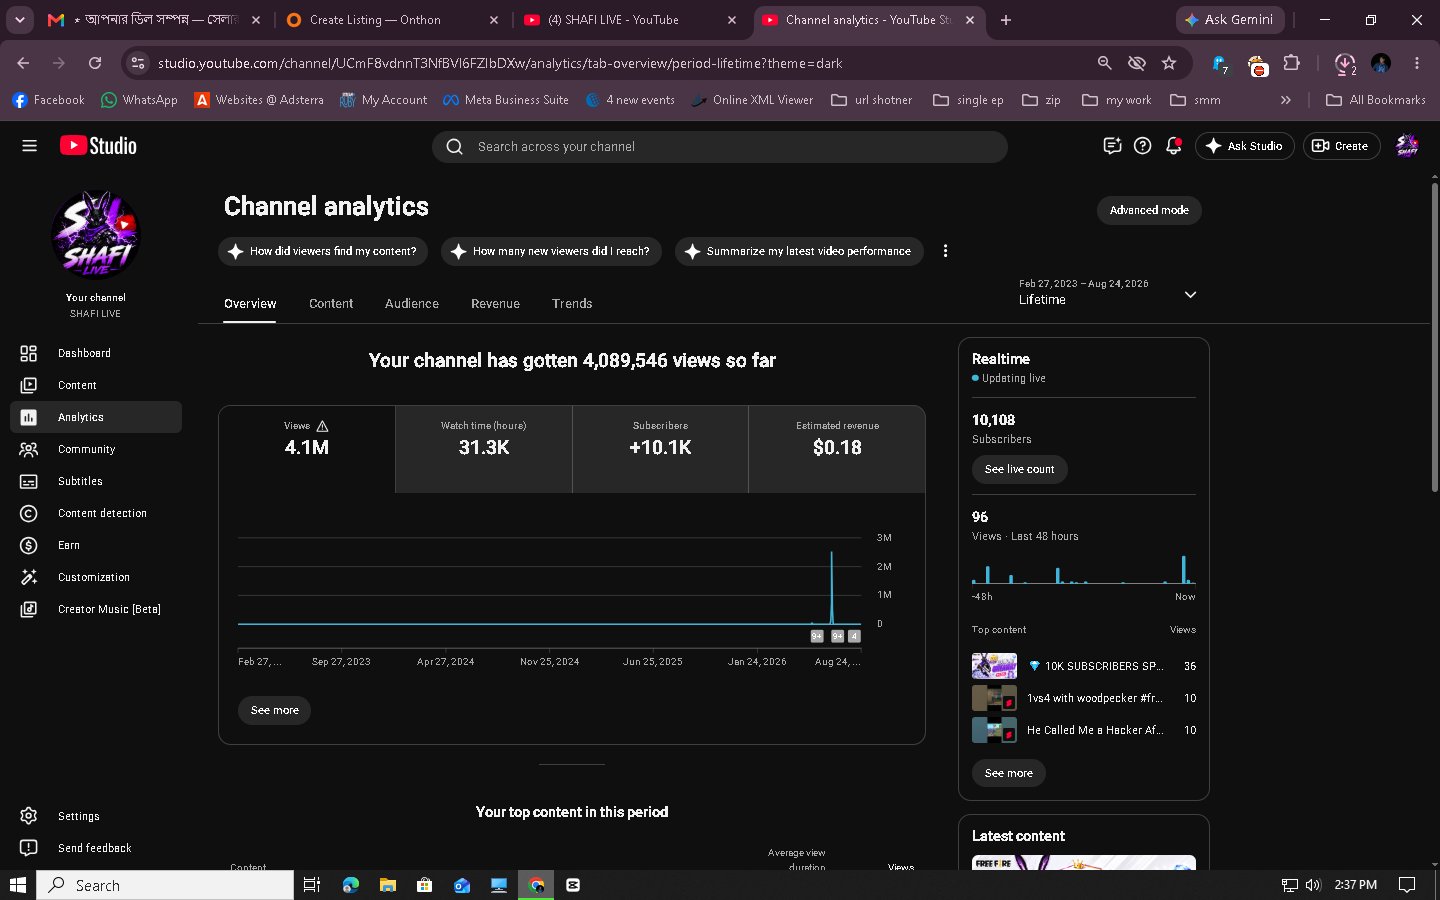Open Customization in the sidebar

coord(96,577)
